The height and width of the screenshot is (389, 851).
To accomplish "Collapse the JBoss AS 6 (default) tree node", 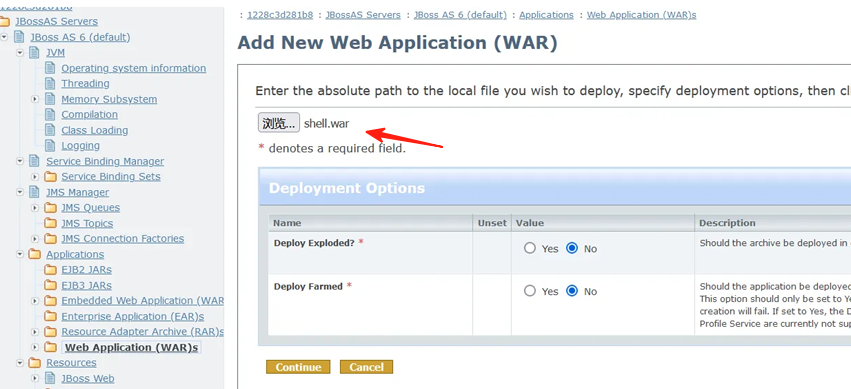I will pos(5,37).
